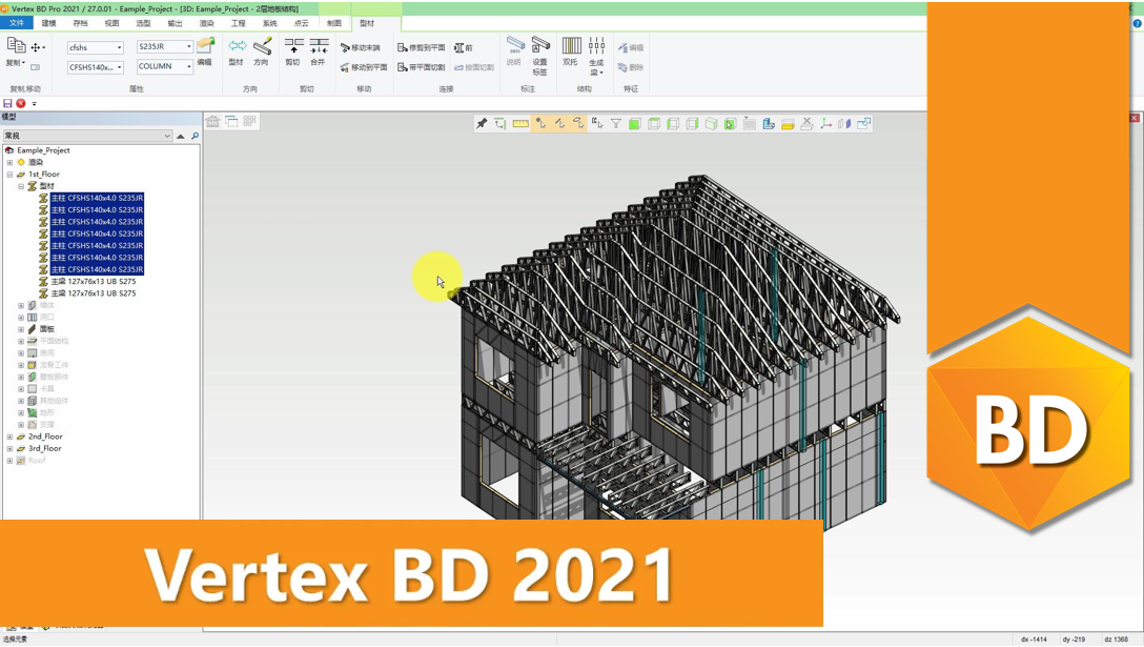Click the dy -219 status bar value
Image resolution: width=1144 pixels, height=647 pixels.
coord(1074,640)
